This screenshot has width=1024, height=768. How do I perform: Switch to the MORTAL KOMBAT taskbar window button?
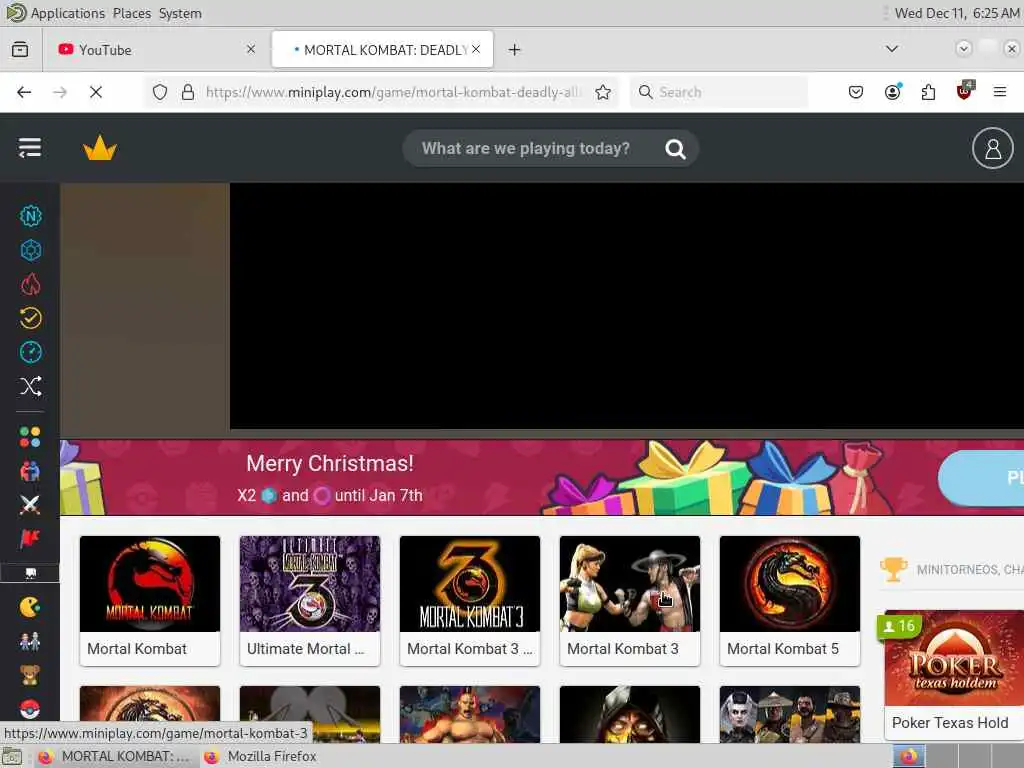[114, 756]
